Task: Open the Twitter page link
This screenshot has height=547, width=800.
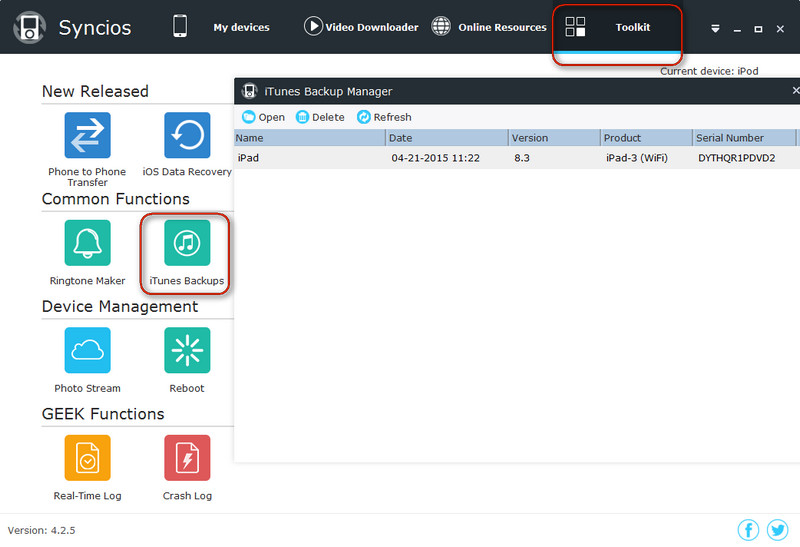Action: pyautogui.click(x=777, y=530)
